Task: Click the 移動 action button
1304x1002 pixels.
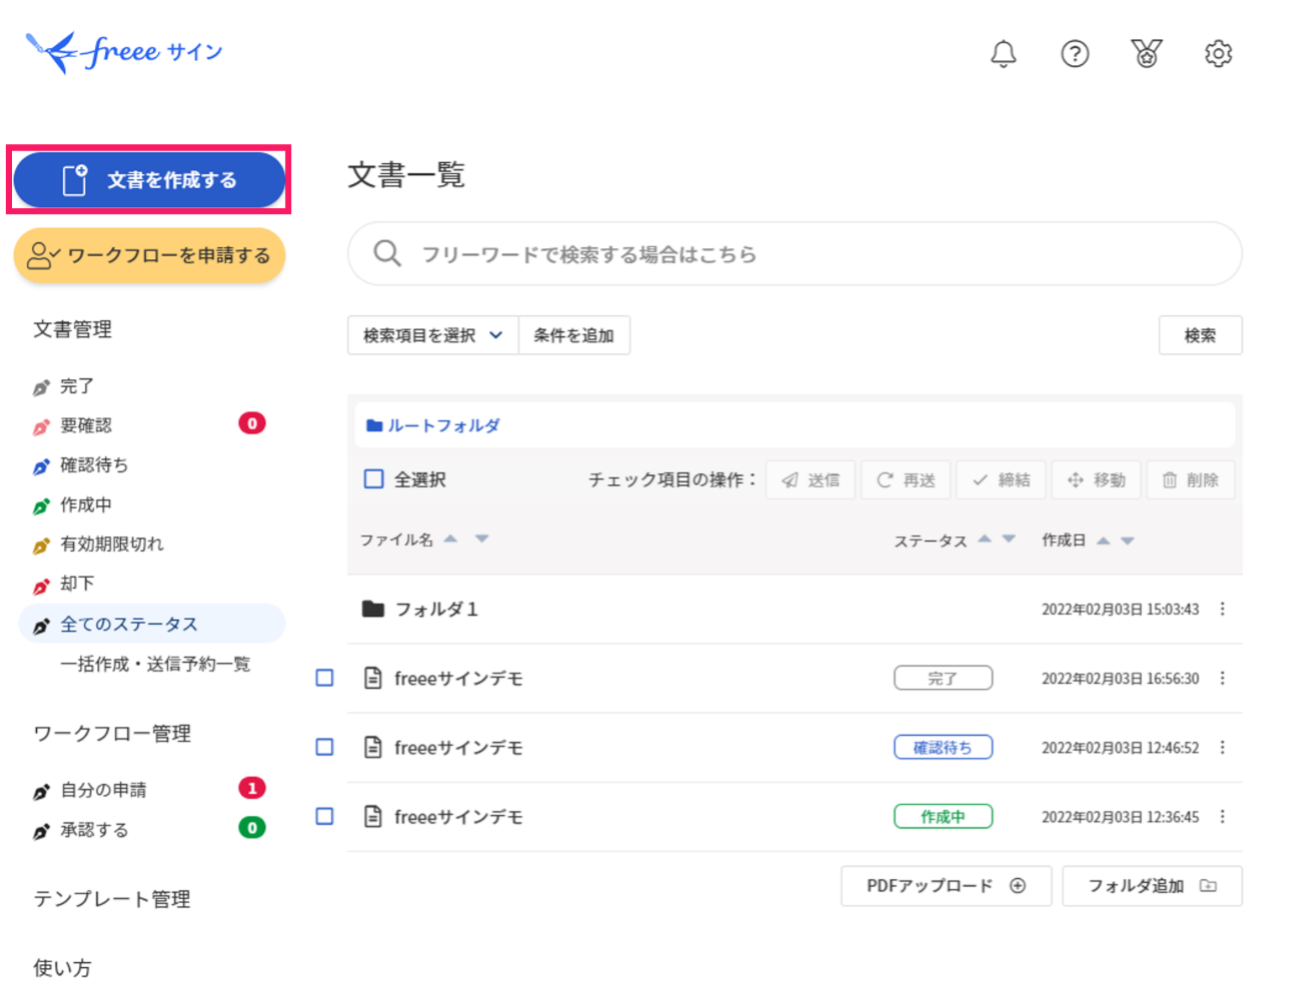Action: (x=1096, y=480)
